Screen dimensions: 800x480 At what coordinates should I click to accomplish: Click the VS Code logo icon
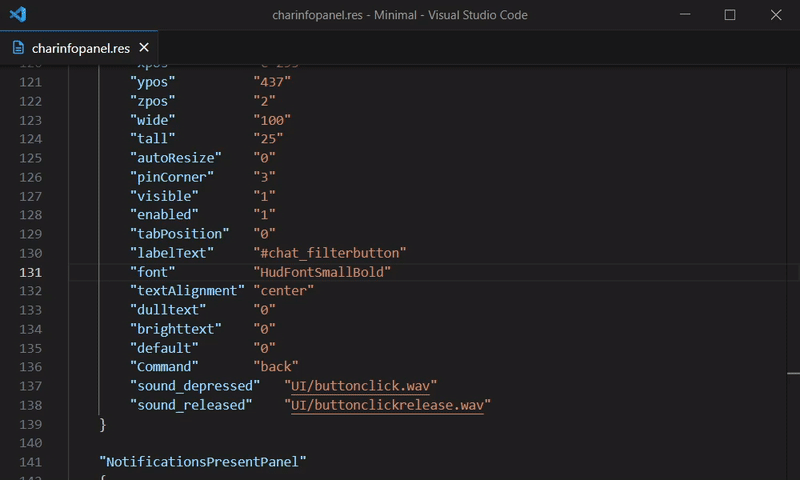tap(18, 14)
